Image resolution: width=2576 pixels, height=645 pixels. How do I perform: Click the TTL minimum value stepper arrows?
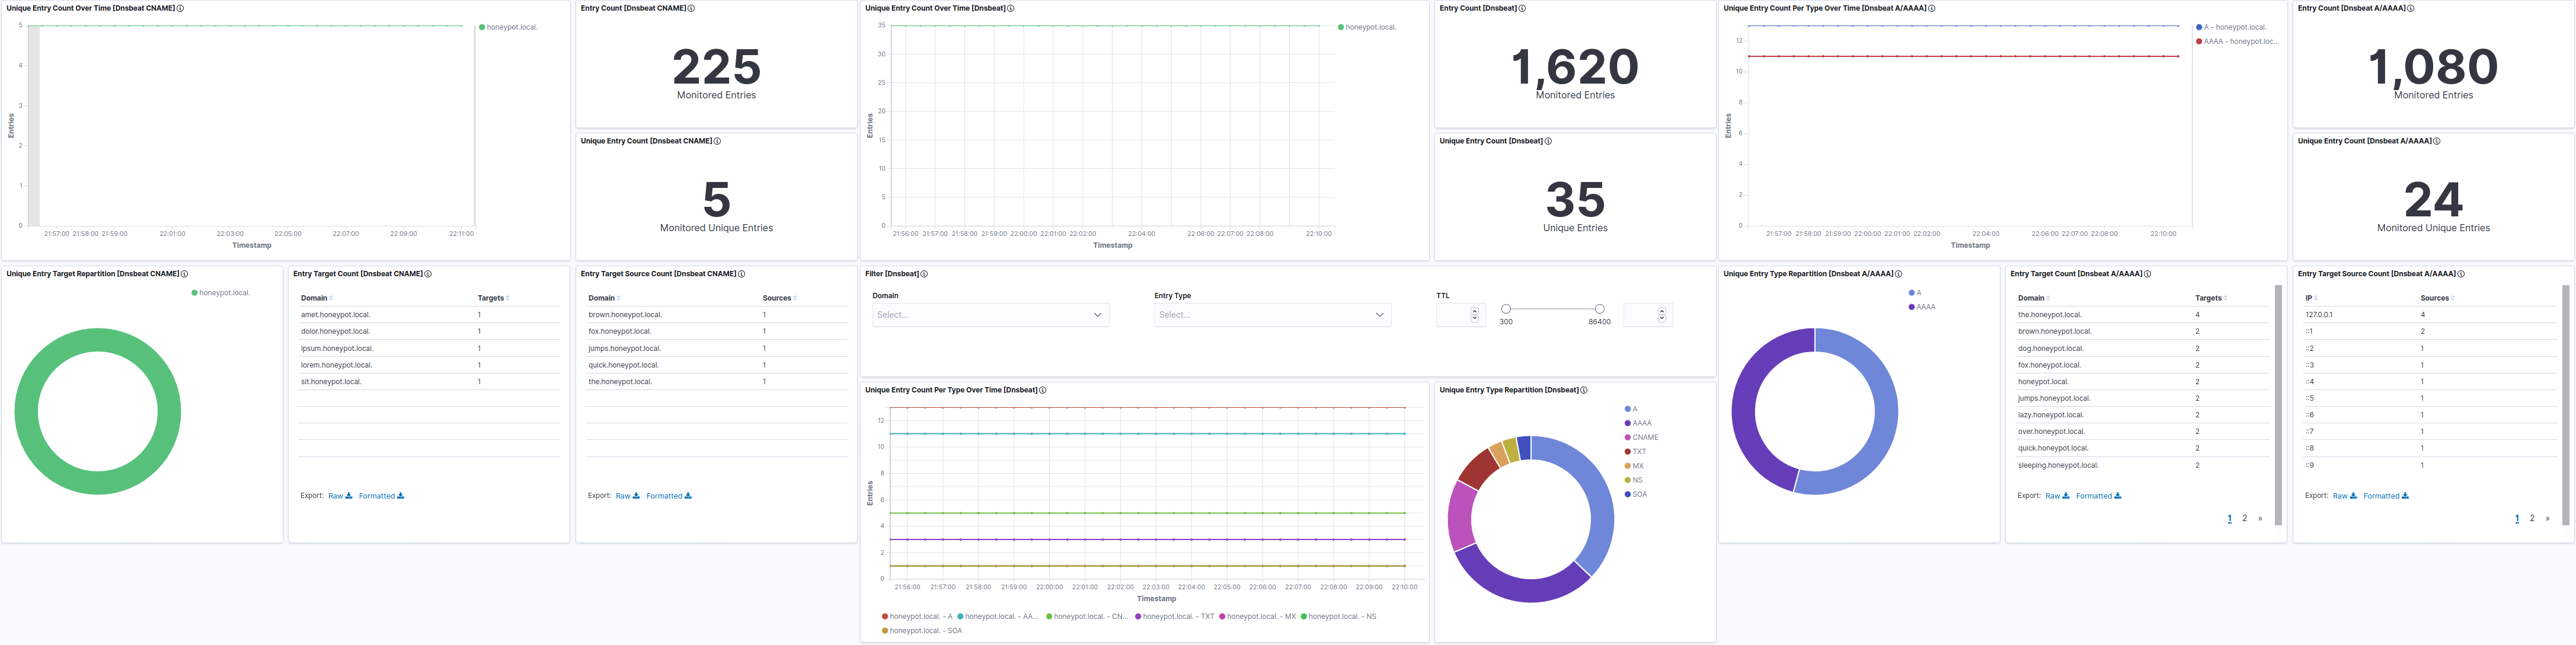1475,315
